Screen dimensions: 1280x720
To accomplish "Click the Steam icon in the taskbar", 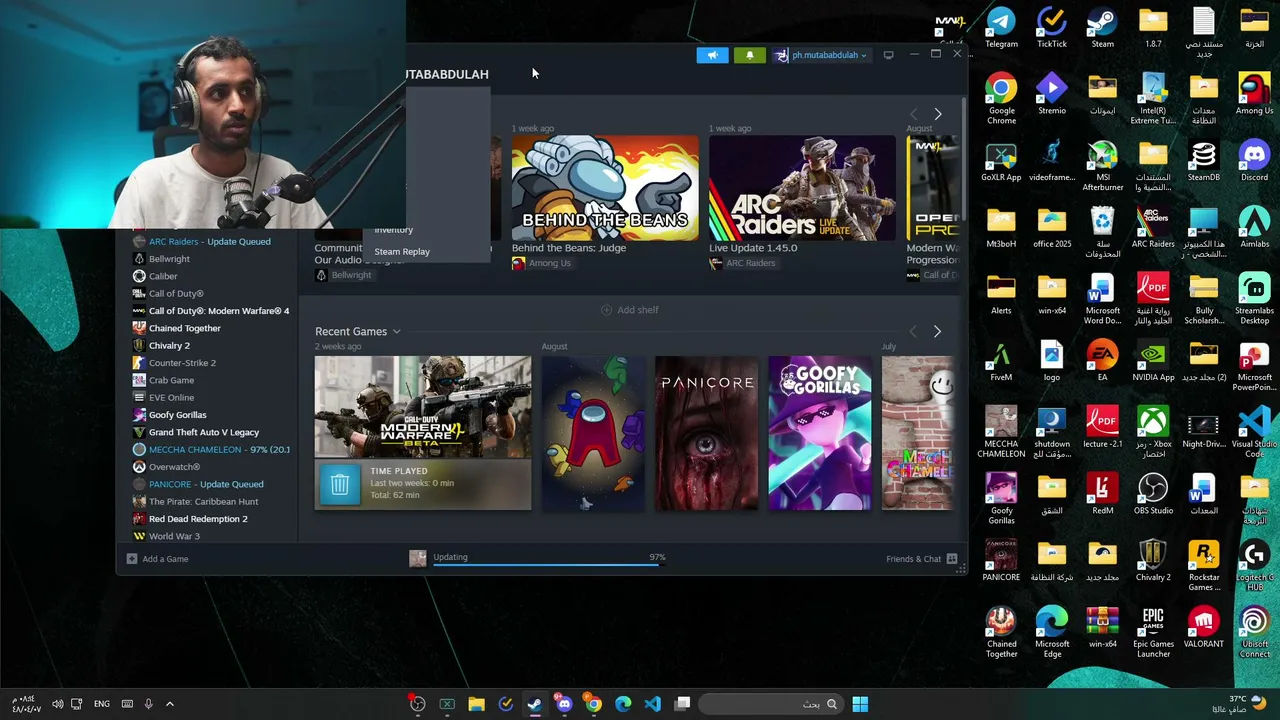I will [x=535, y=704].
